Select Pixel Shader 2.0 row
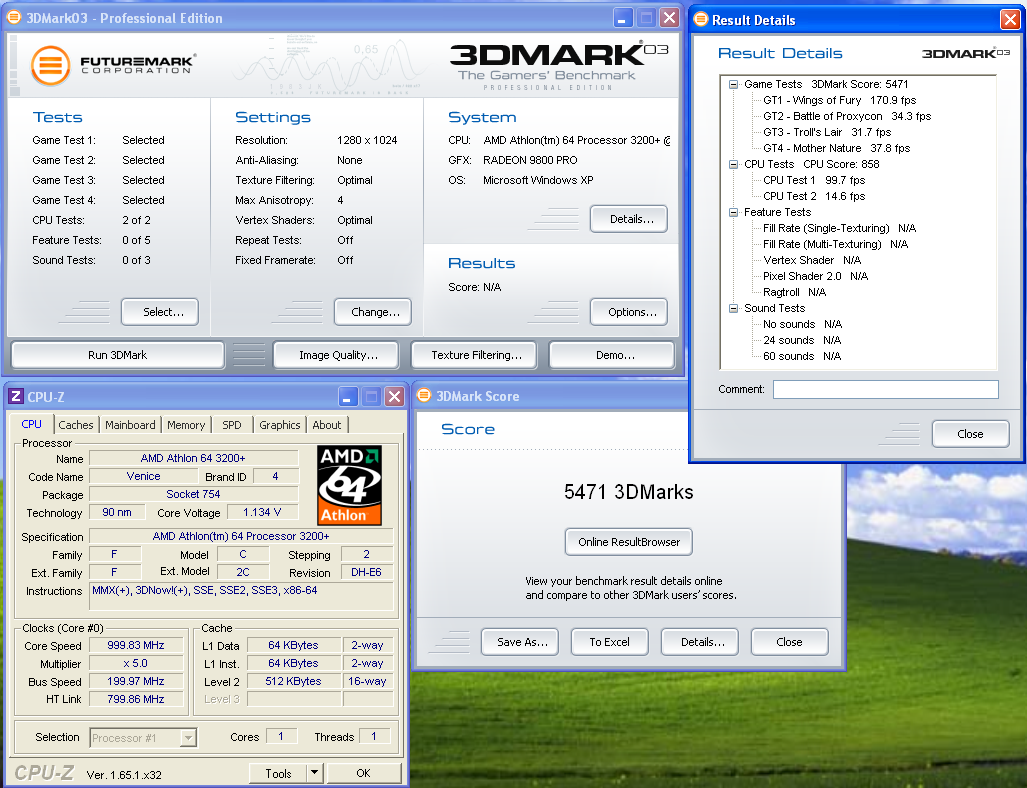The width and height of the screenshot is (1027, 788). (815, 276)
